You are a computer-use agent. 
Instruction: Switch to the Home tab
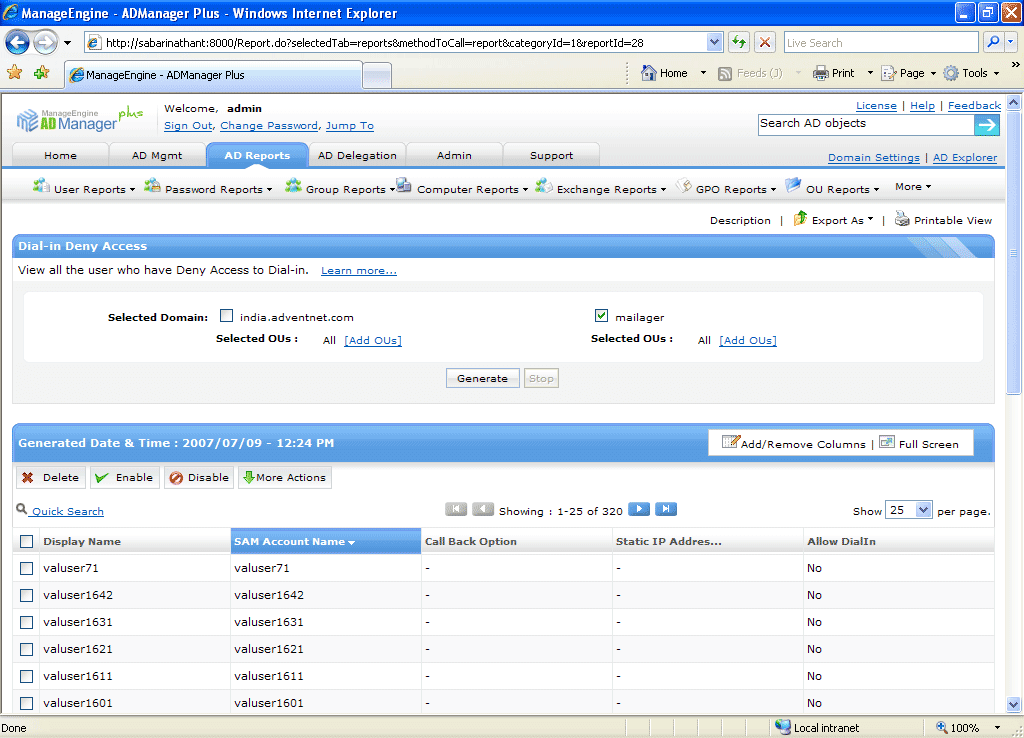click(x=60, y=155)
